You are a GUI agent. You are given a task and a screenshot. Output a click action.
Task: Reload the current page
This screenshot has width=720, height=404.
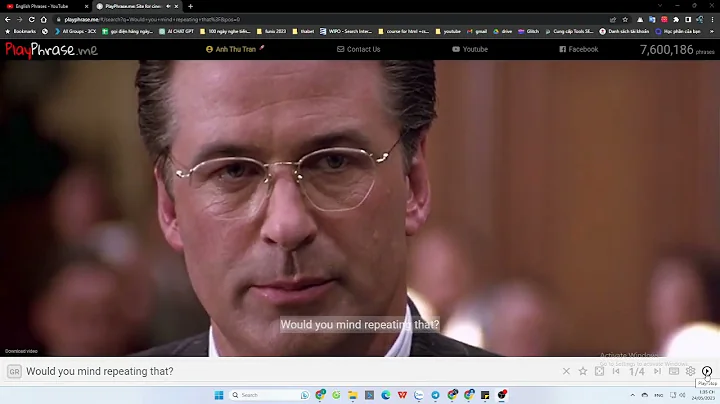tap(31, 19)
